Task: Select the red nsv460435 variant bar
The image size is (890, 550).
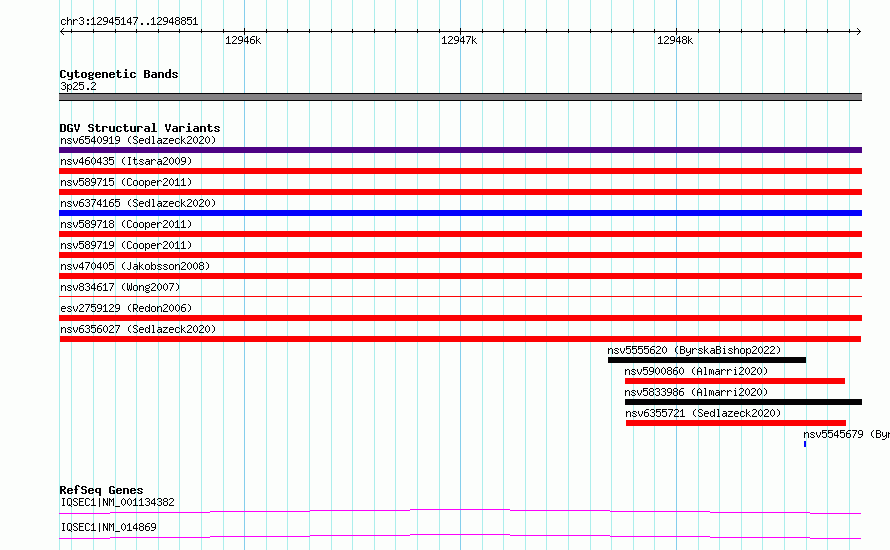Action: click(x=460, y=171)
